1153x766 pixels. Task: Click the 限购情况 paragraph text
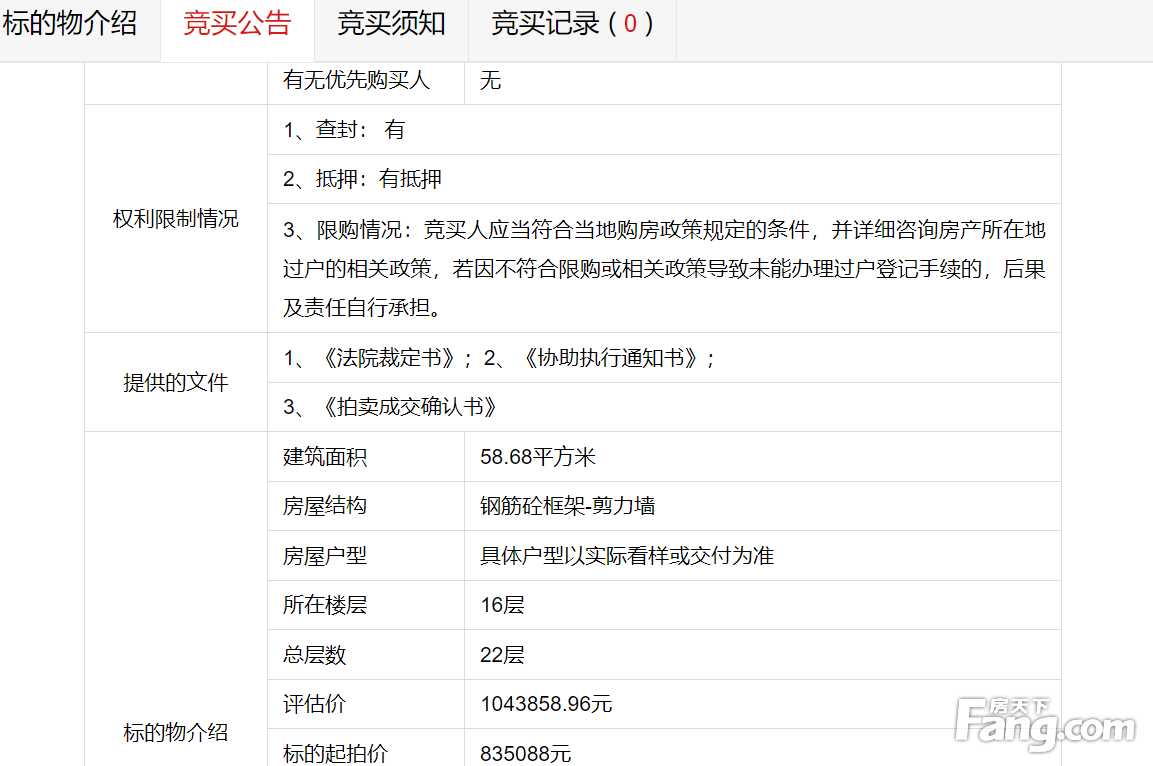point(663,269)
